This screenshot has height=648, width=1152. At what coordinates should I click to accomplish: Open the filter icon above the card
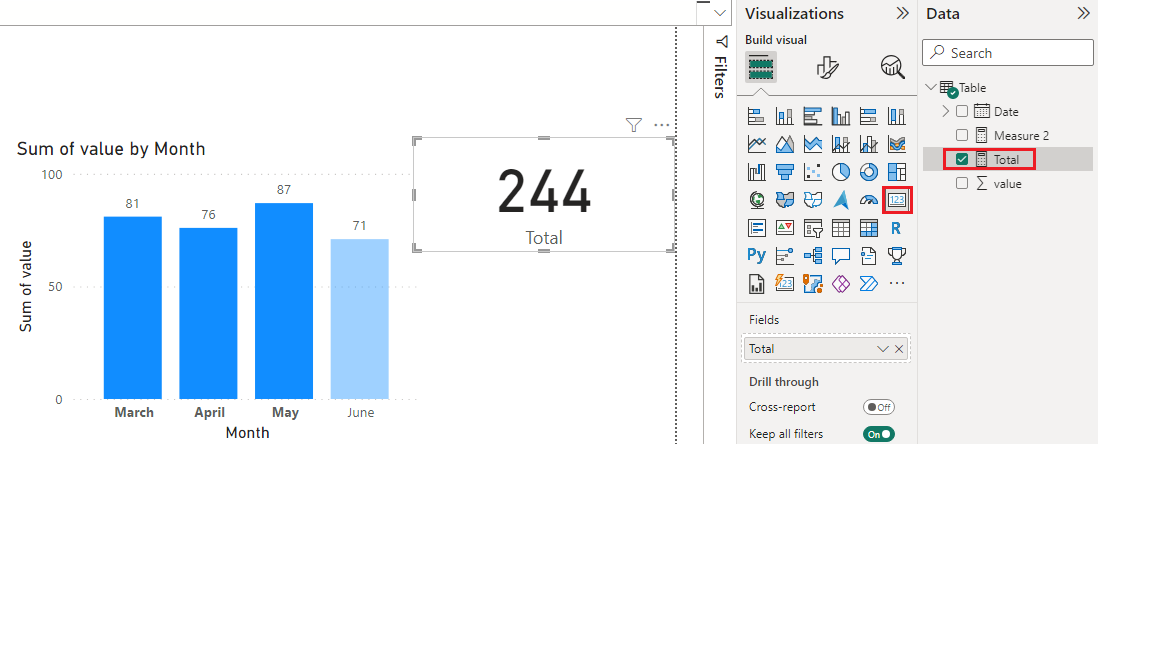click(633, 125)
